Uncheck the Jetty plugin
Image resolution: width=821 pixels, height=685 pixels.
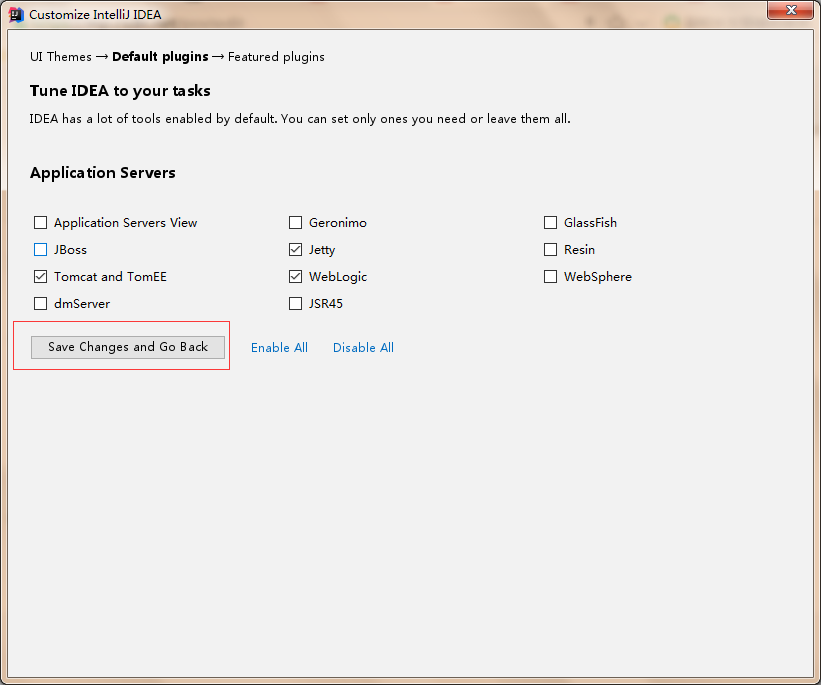click(x=295, y=250)
